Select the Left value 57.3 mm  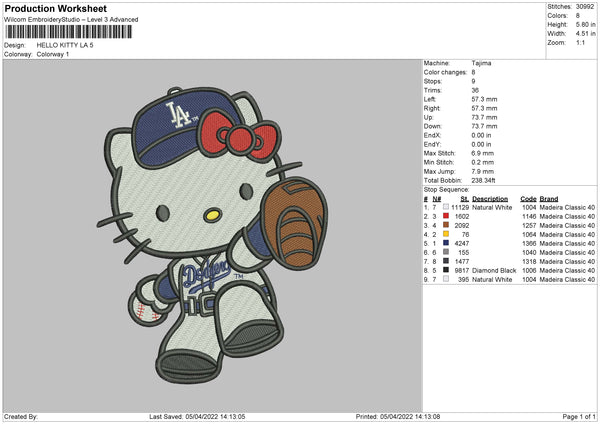point(484,99)
